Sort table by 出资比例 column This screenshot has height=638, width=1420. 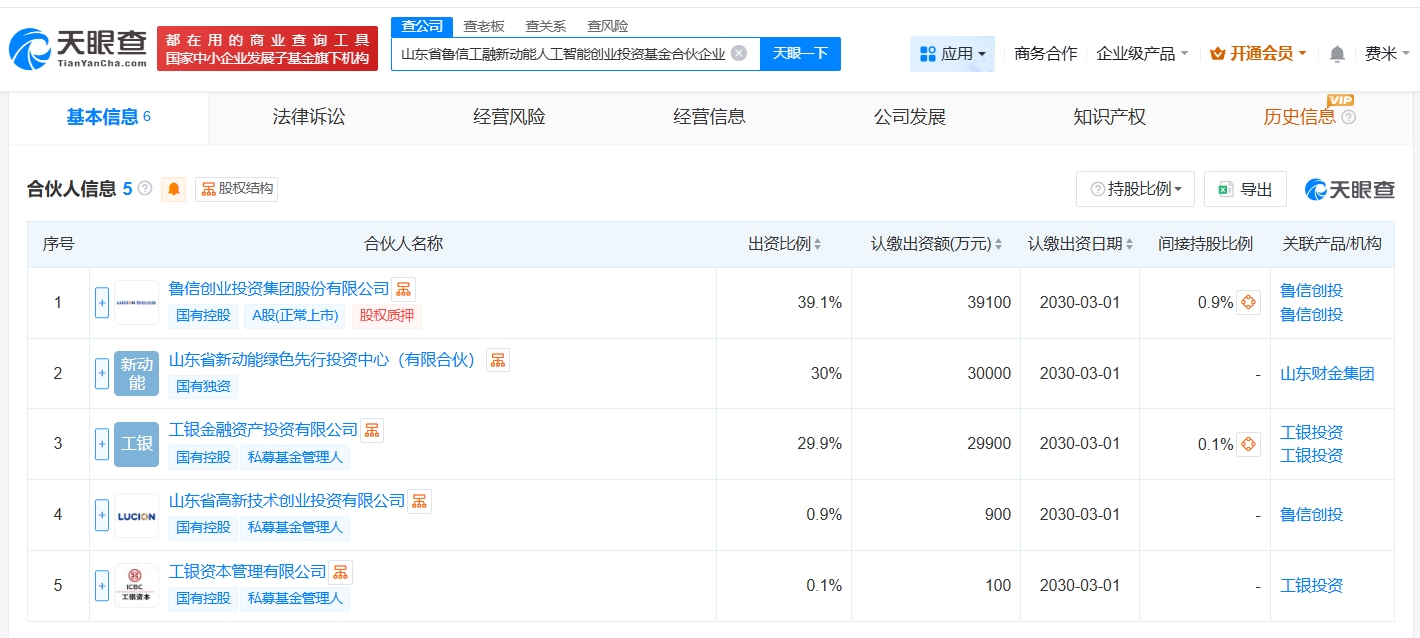[785, 244]
